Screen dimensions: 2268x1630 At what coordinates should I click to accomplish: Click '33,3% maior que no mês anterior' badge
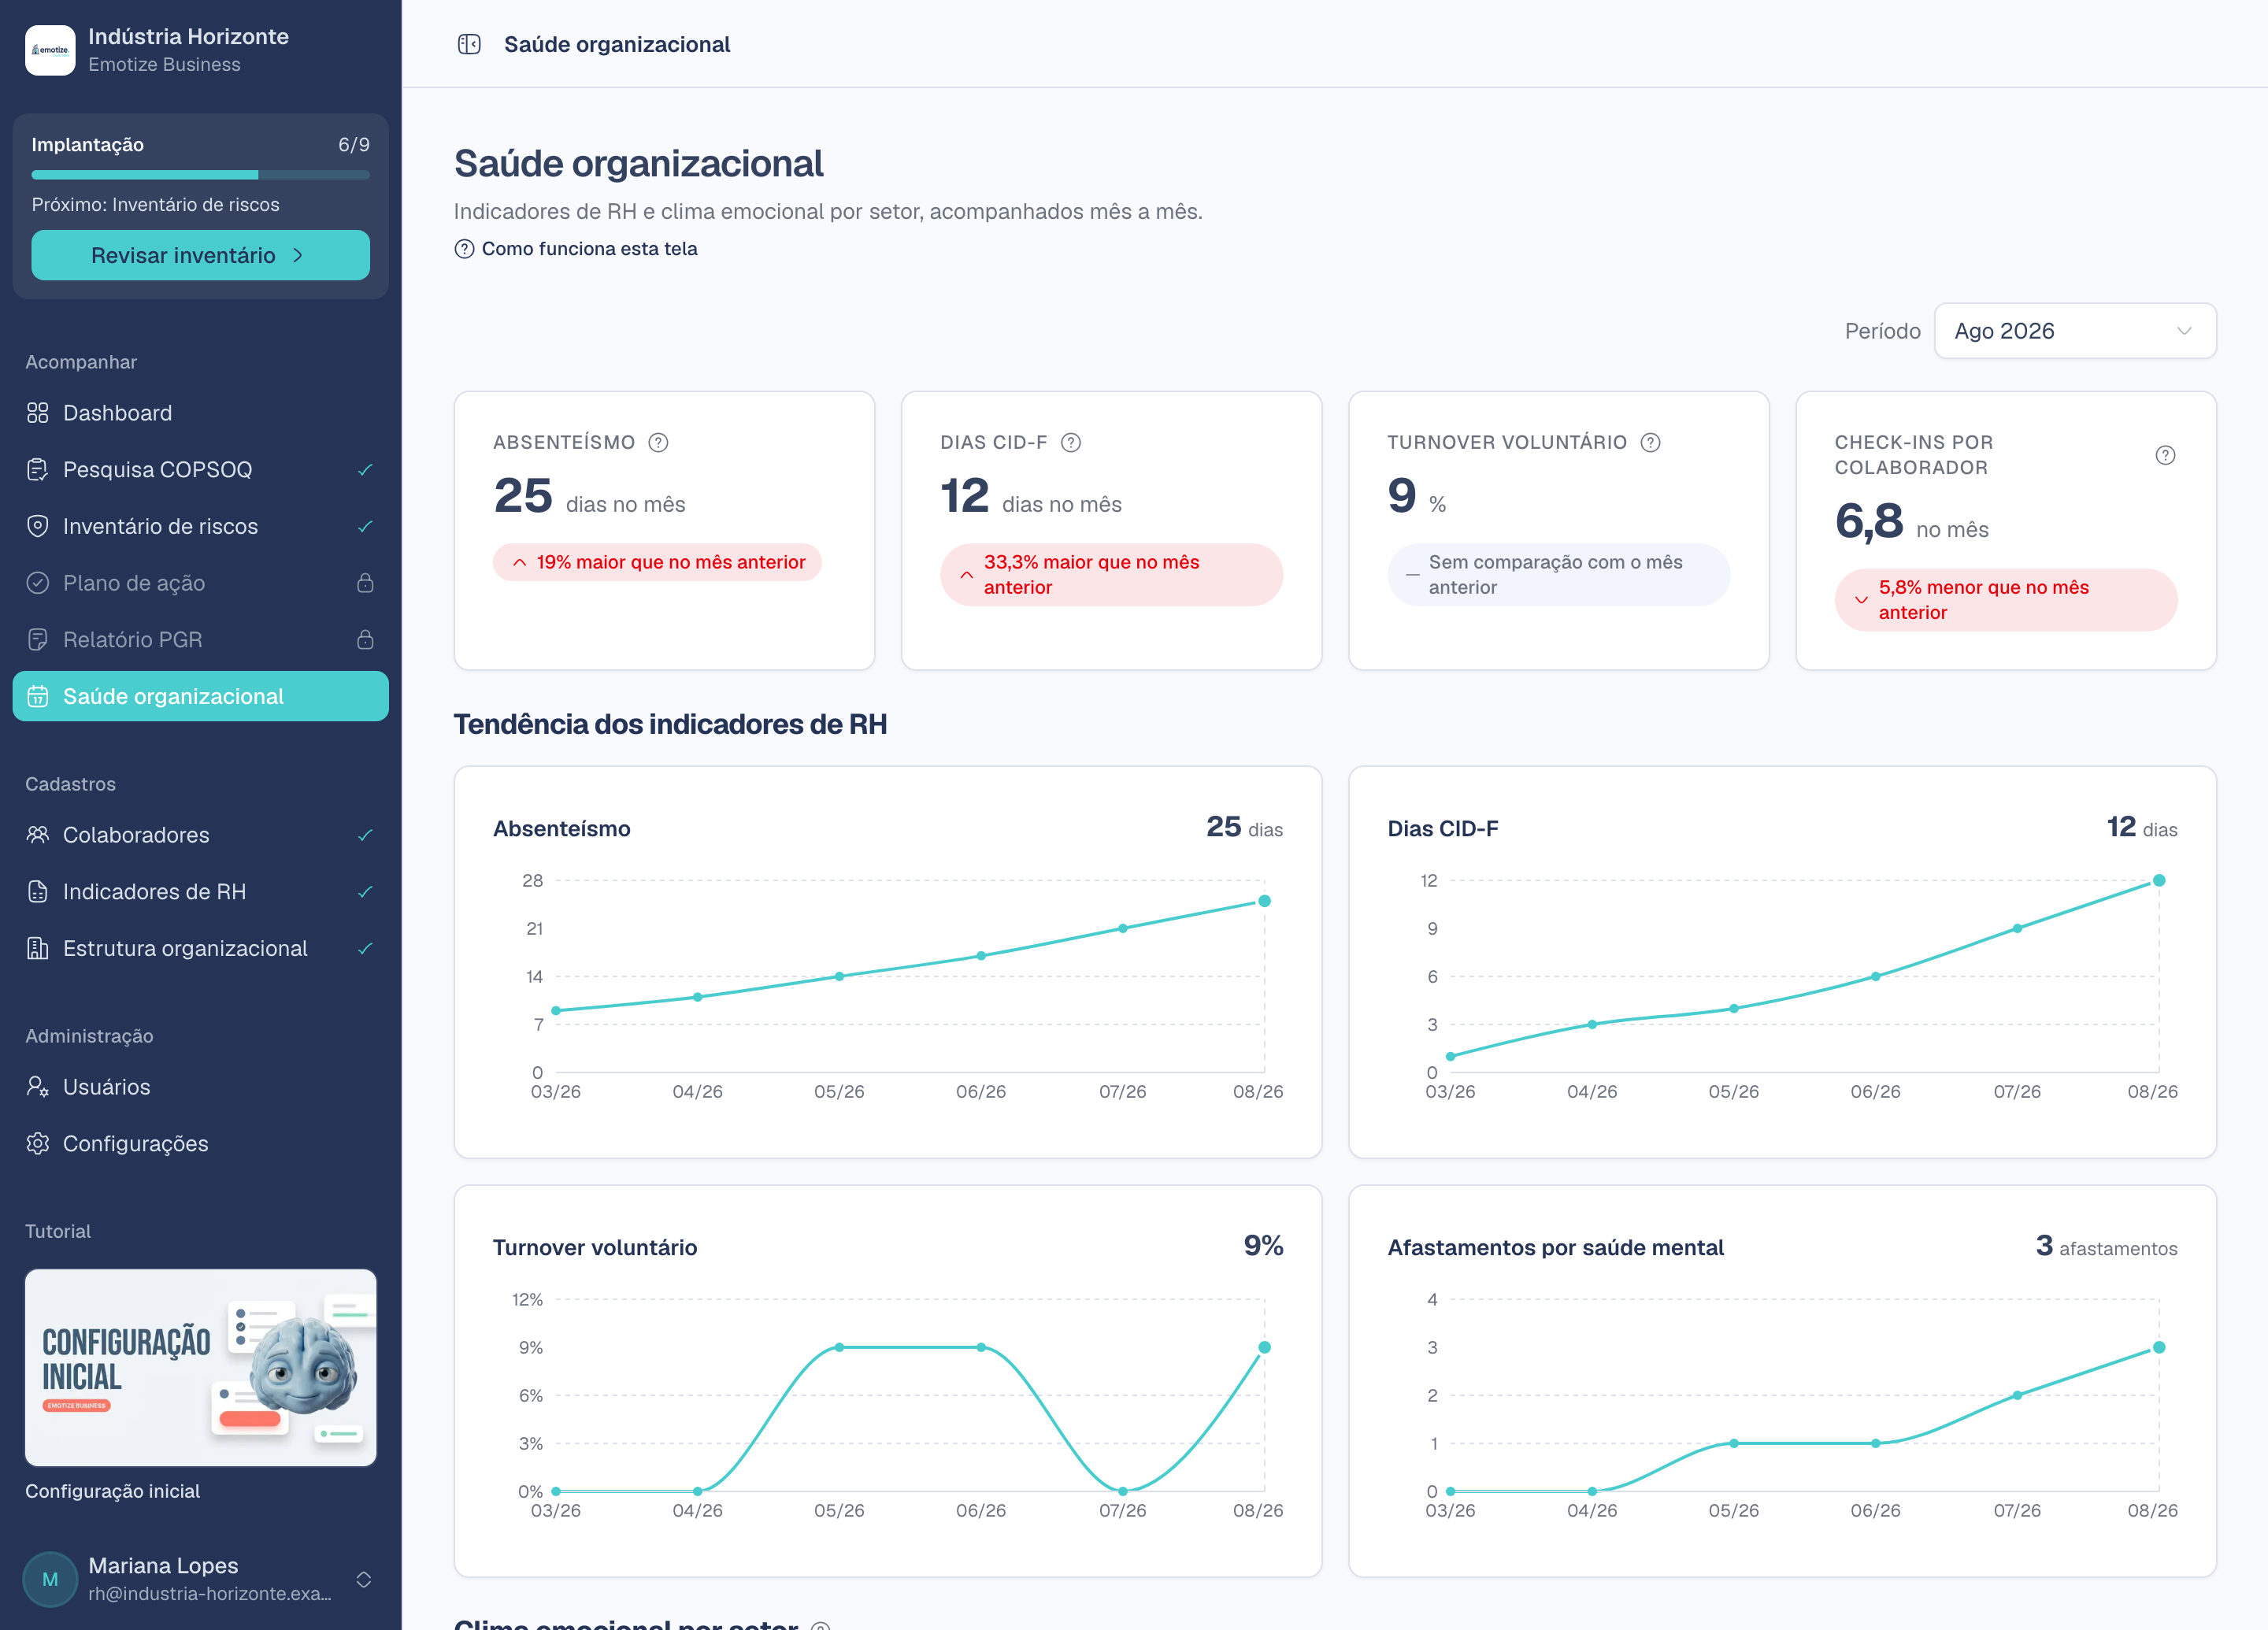coord(1111,575)
